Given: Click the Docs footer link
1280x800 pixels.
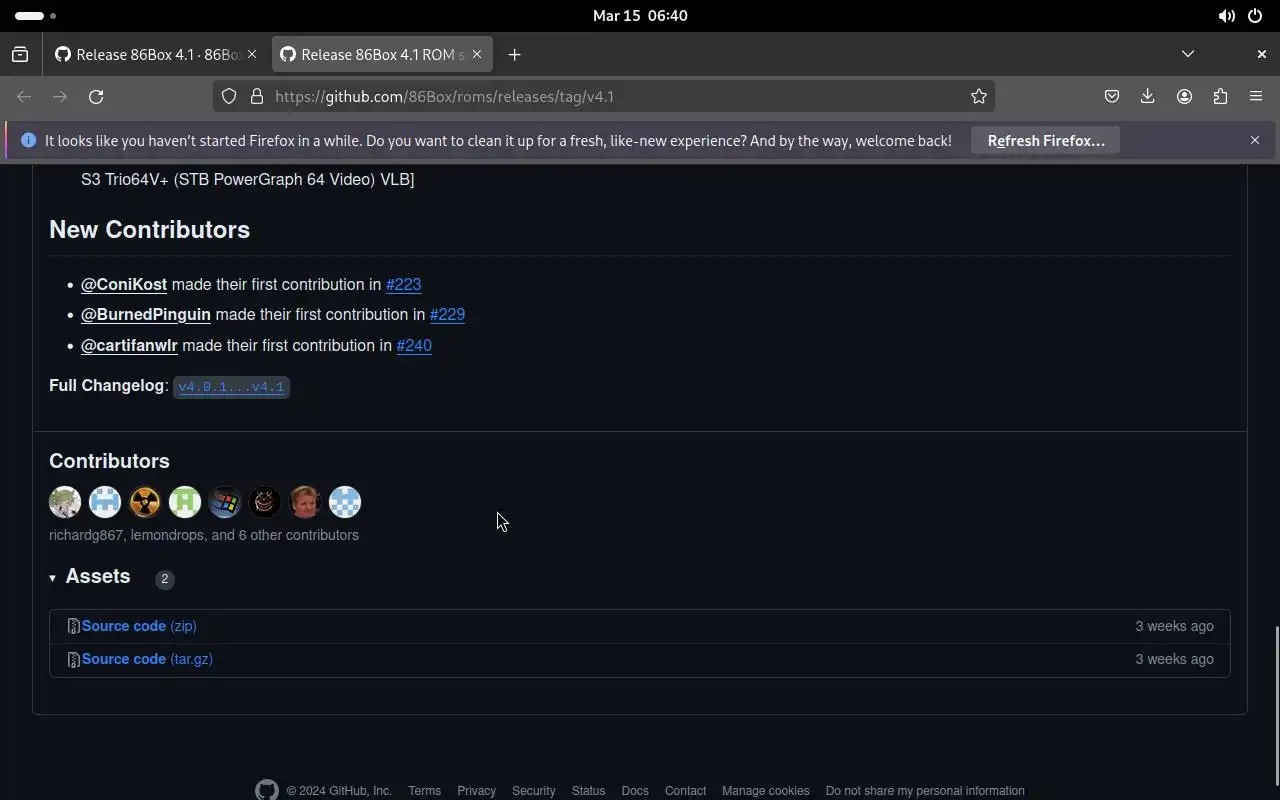Looking at the screenshot, I should (x=635, y=791).
